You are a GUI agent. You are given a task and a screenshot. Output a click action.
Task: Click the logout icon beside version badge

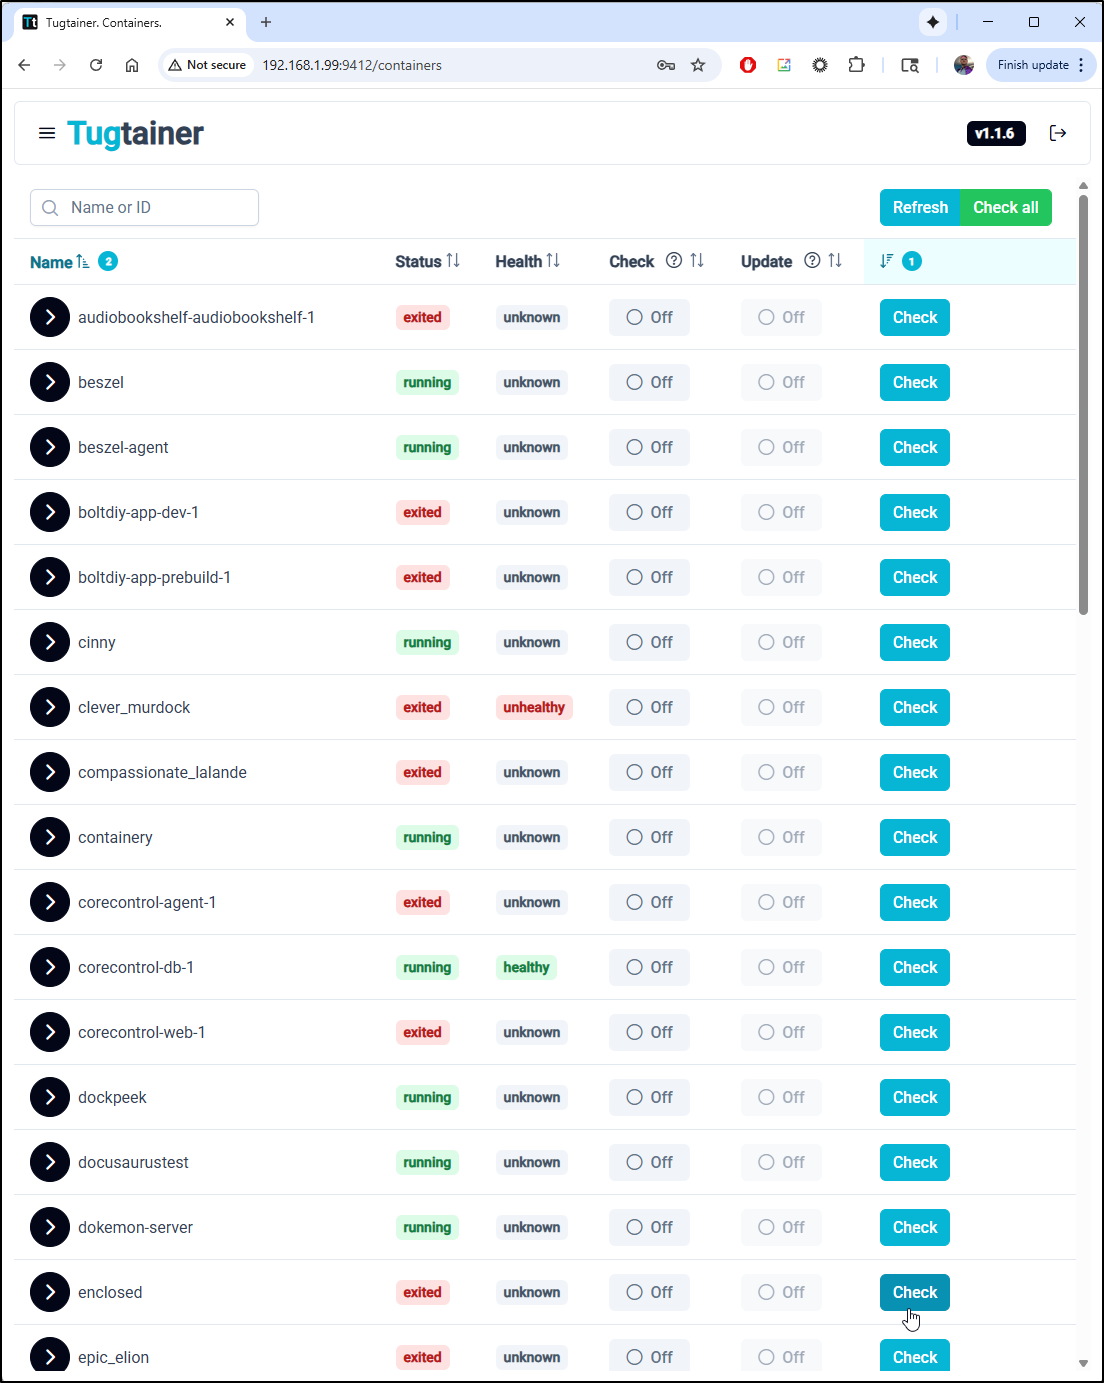click(x=1057, y=133)
